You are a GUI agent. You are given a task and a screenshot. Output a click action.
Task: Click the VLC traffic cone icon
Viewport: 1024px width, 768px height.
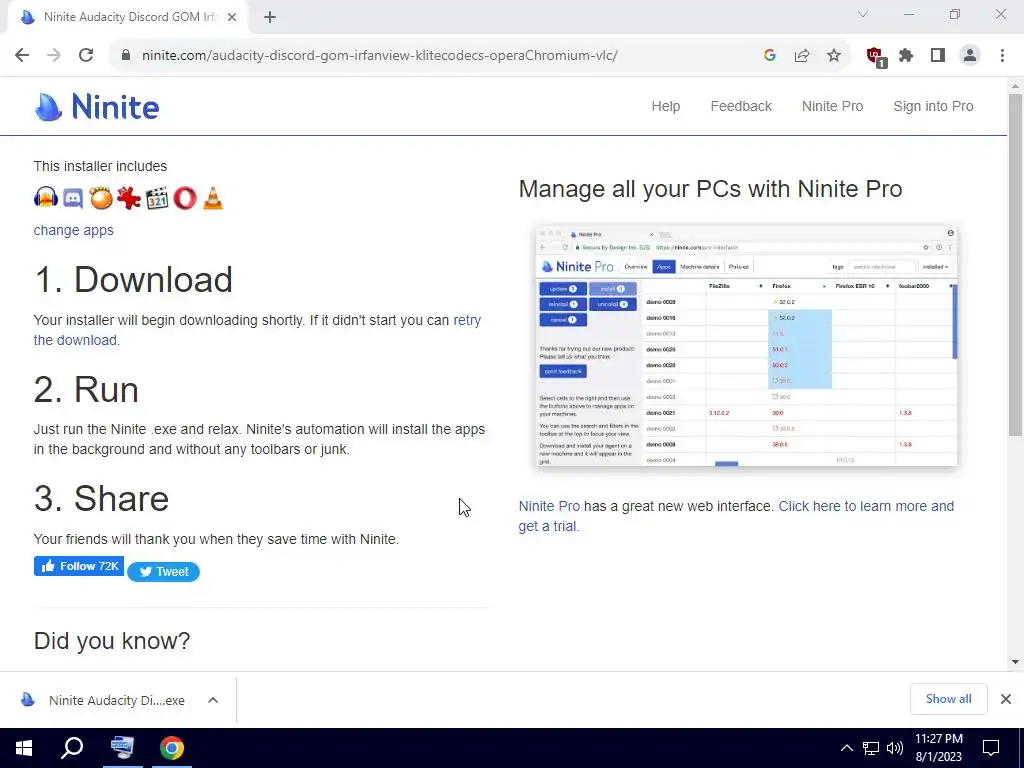coord(213,197)
